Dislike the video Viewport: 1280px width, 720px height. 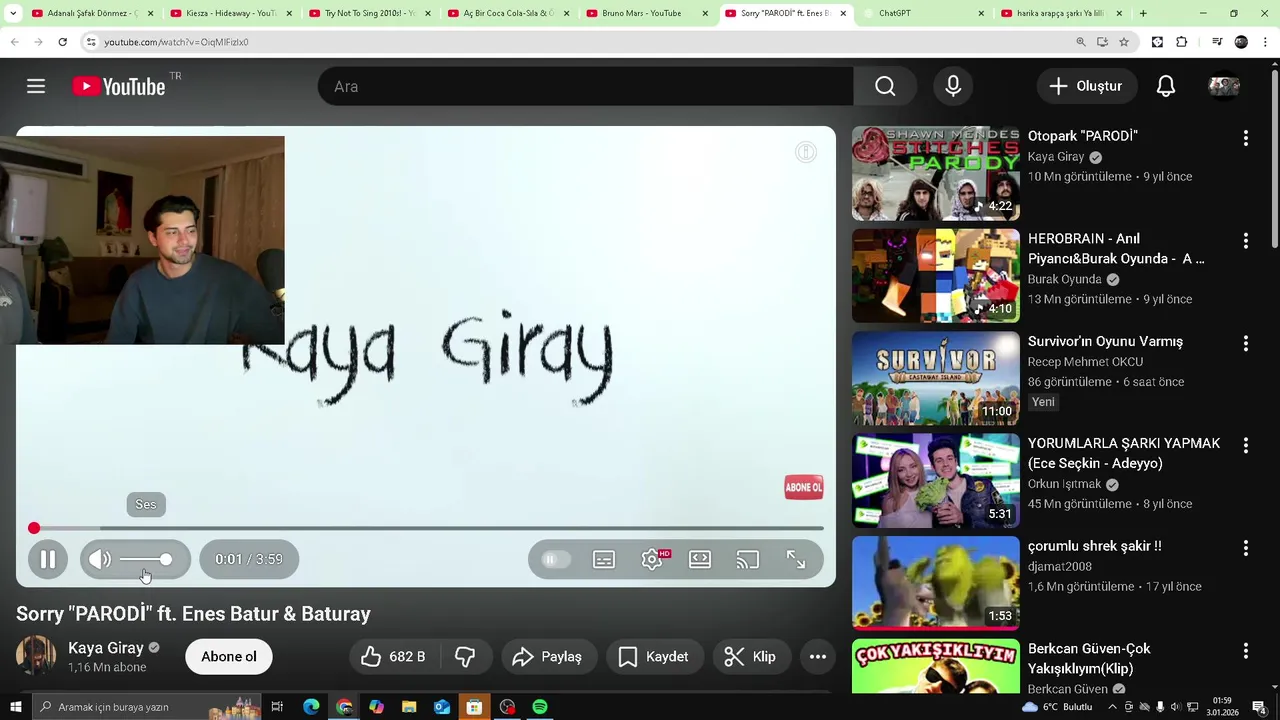point(465,656)
